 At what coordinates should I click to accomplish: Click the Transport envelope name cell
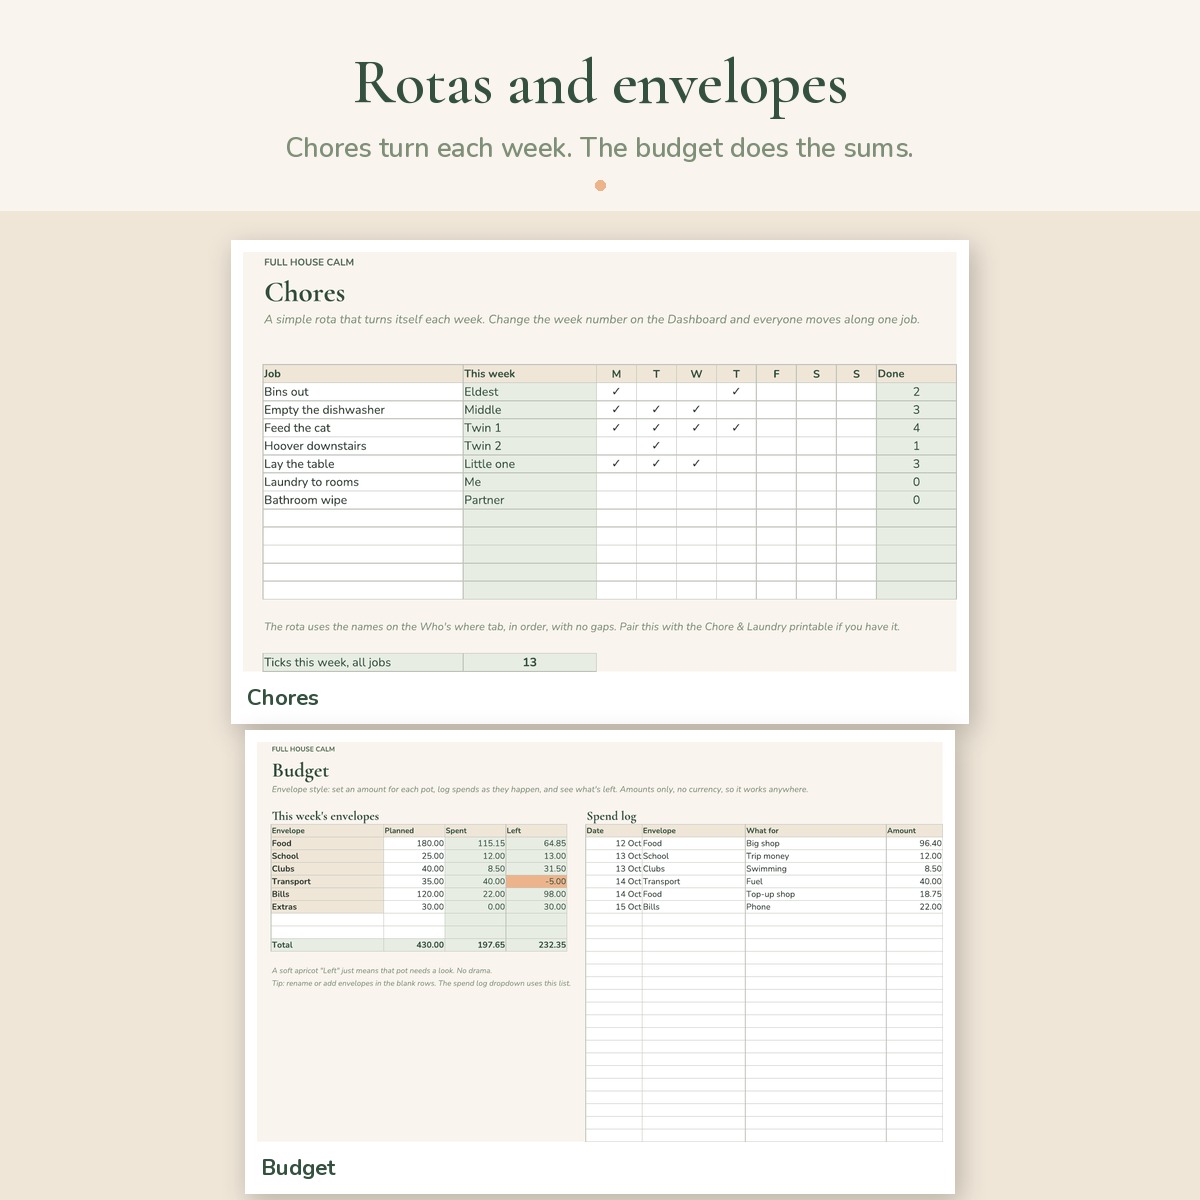(x=327, y=882)
